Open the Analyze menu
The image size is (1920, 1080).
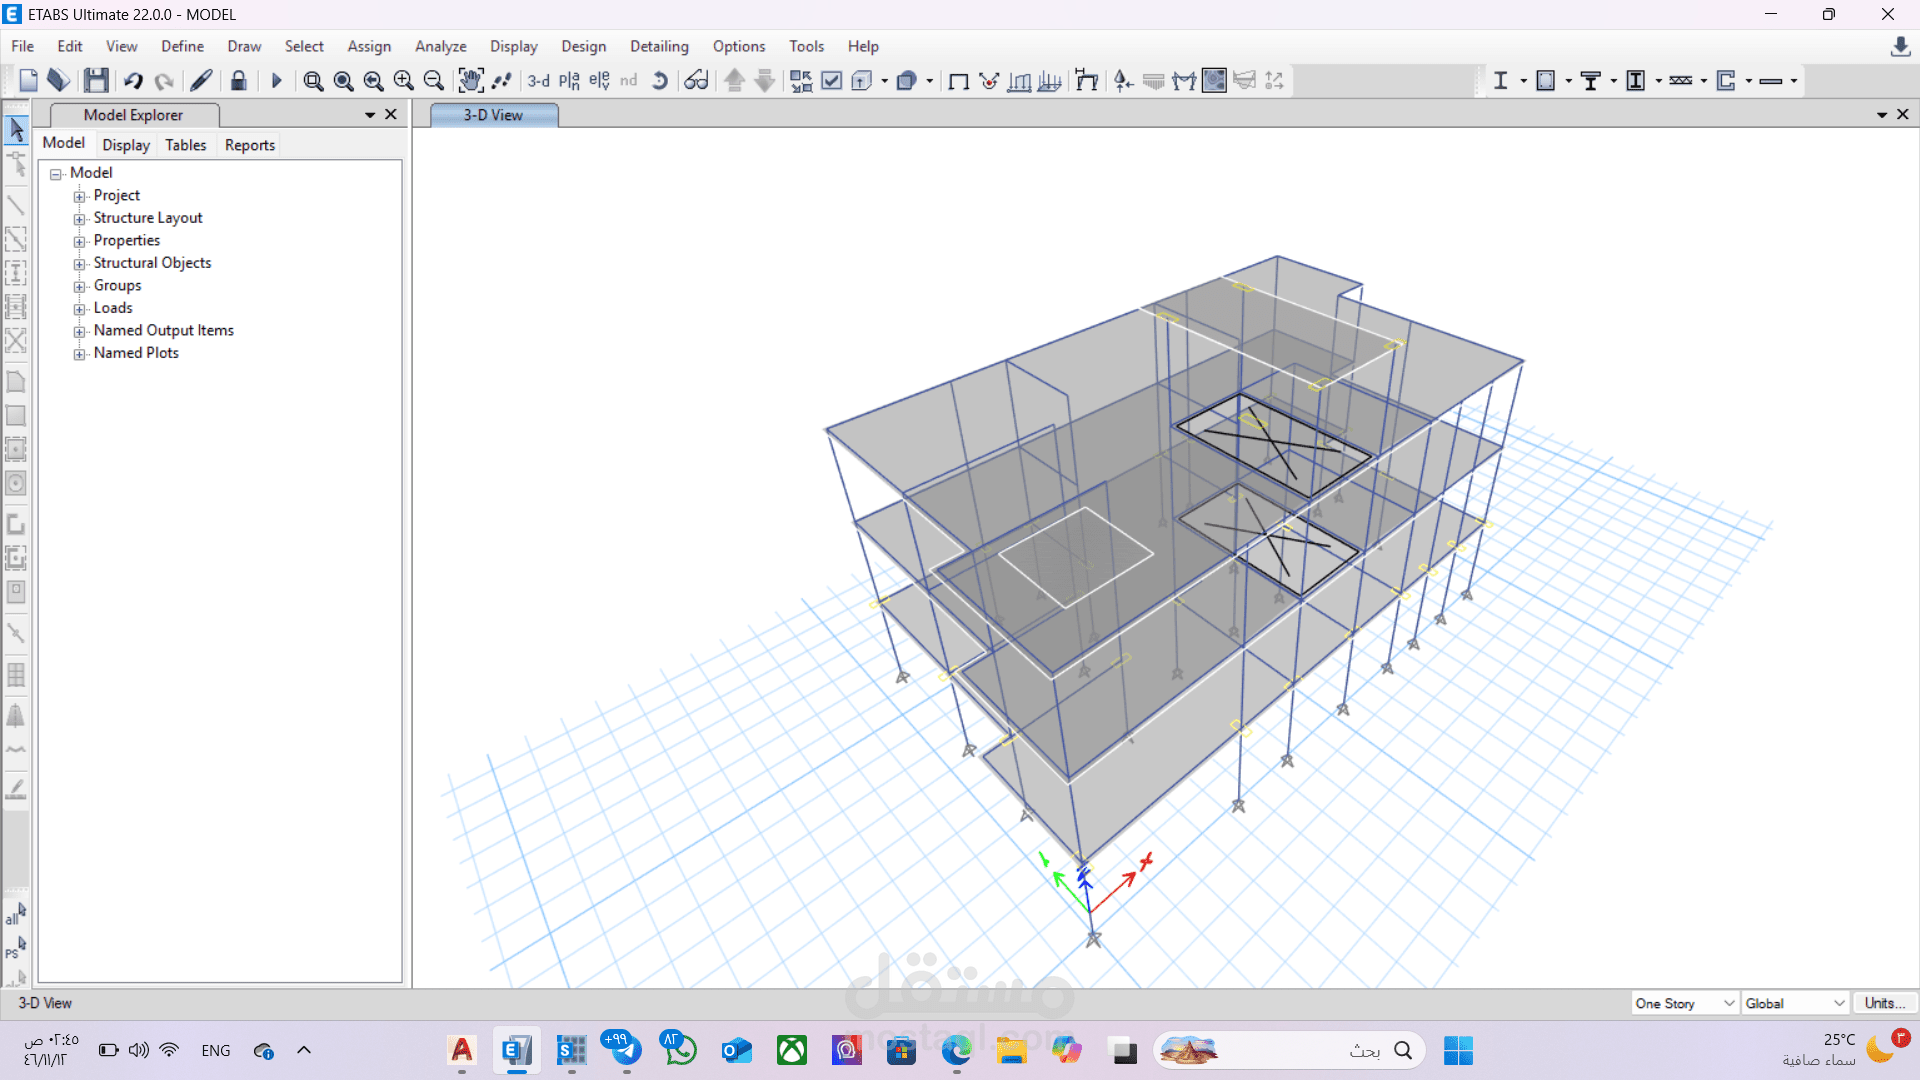click(x=440, y=46)
